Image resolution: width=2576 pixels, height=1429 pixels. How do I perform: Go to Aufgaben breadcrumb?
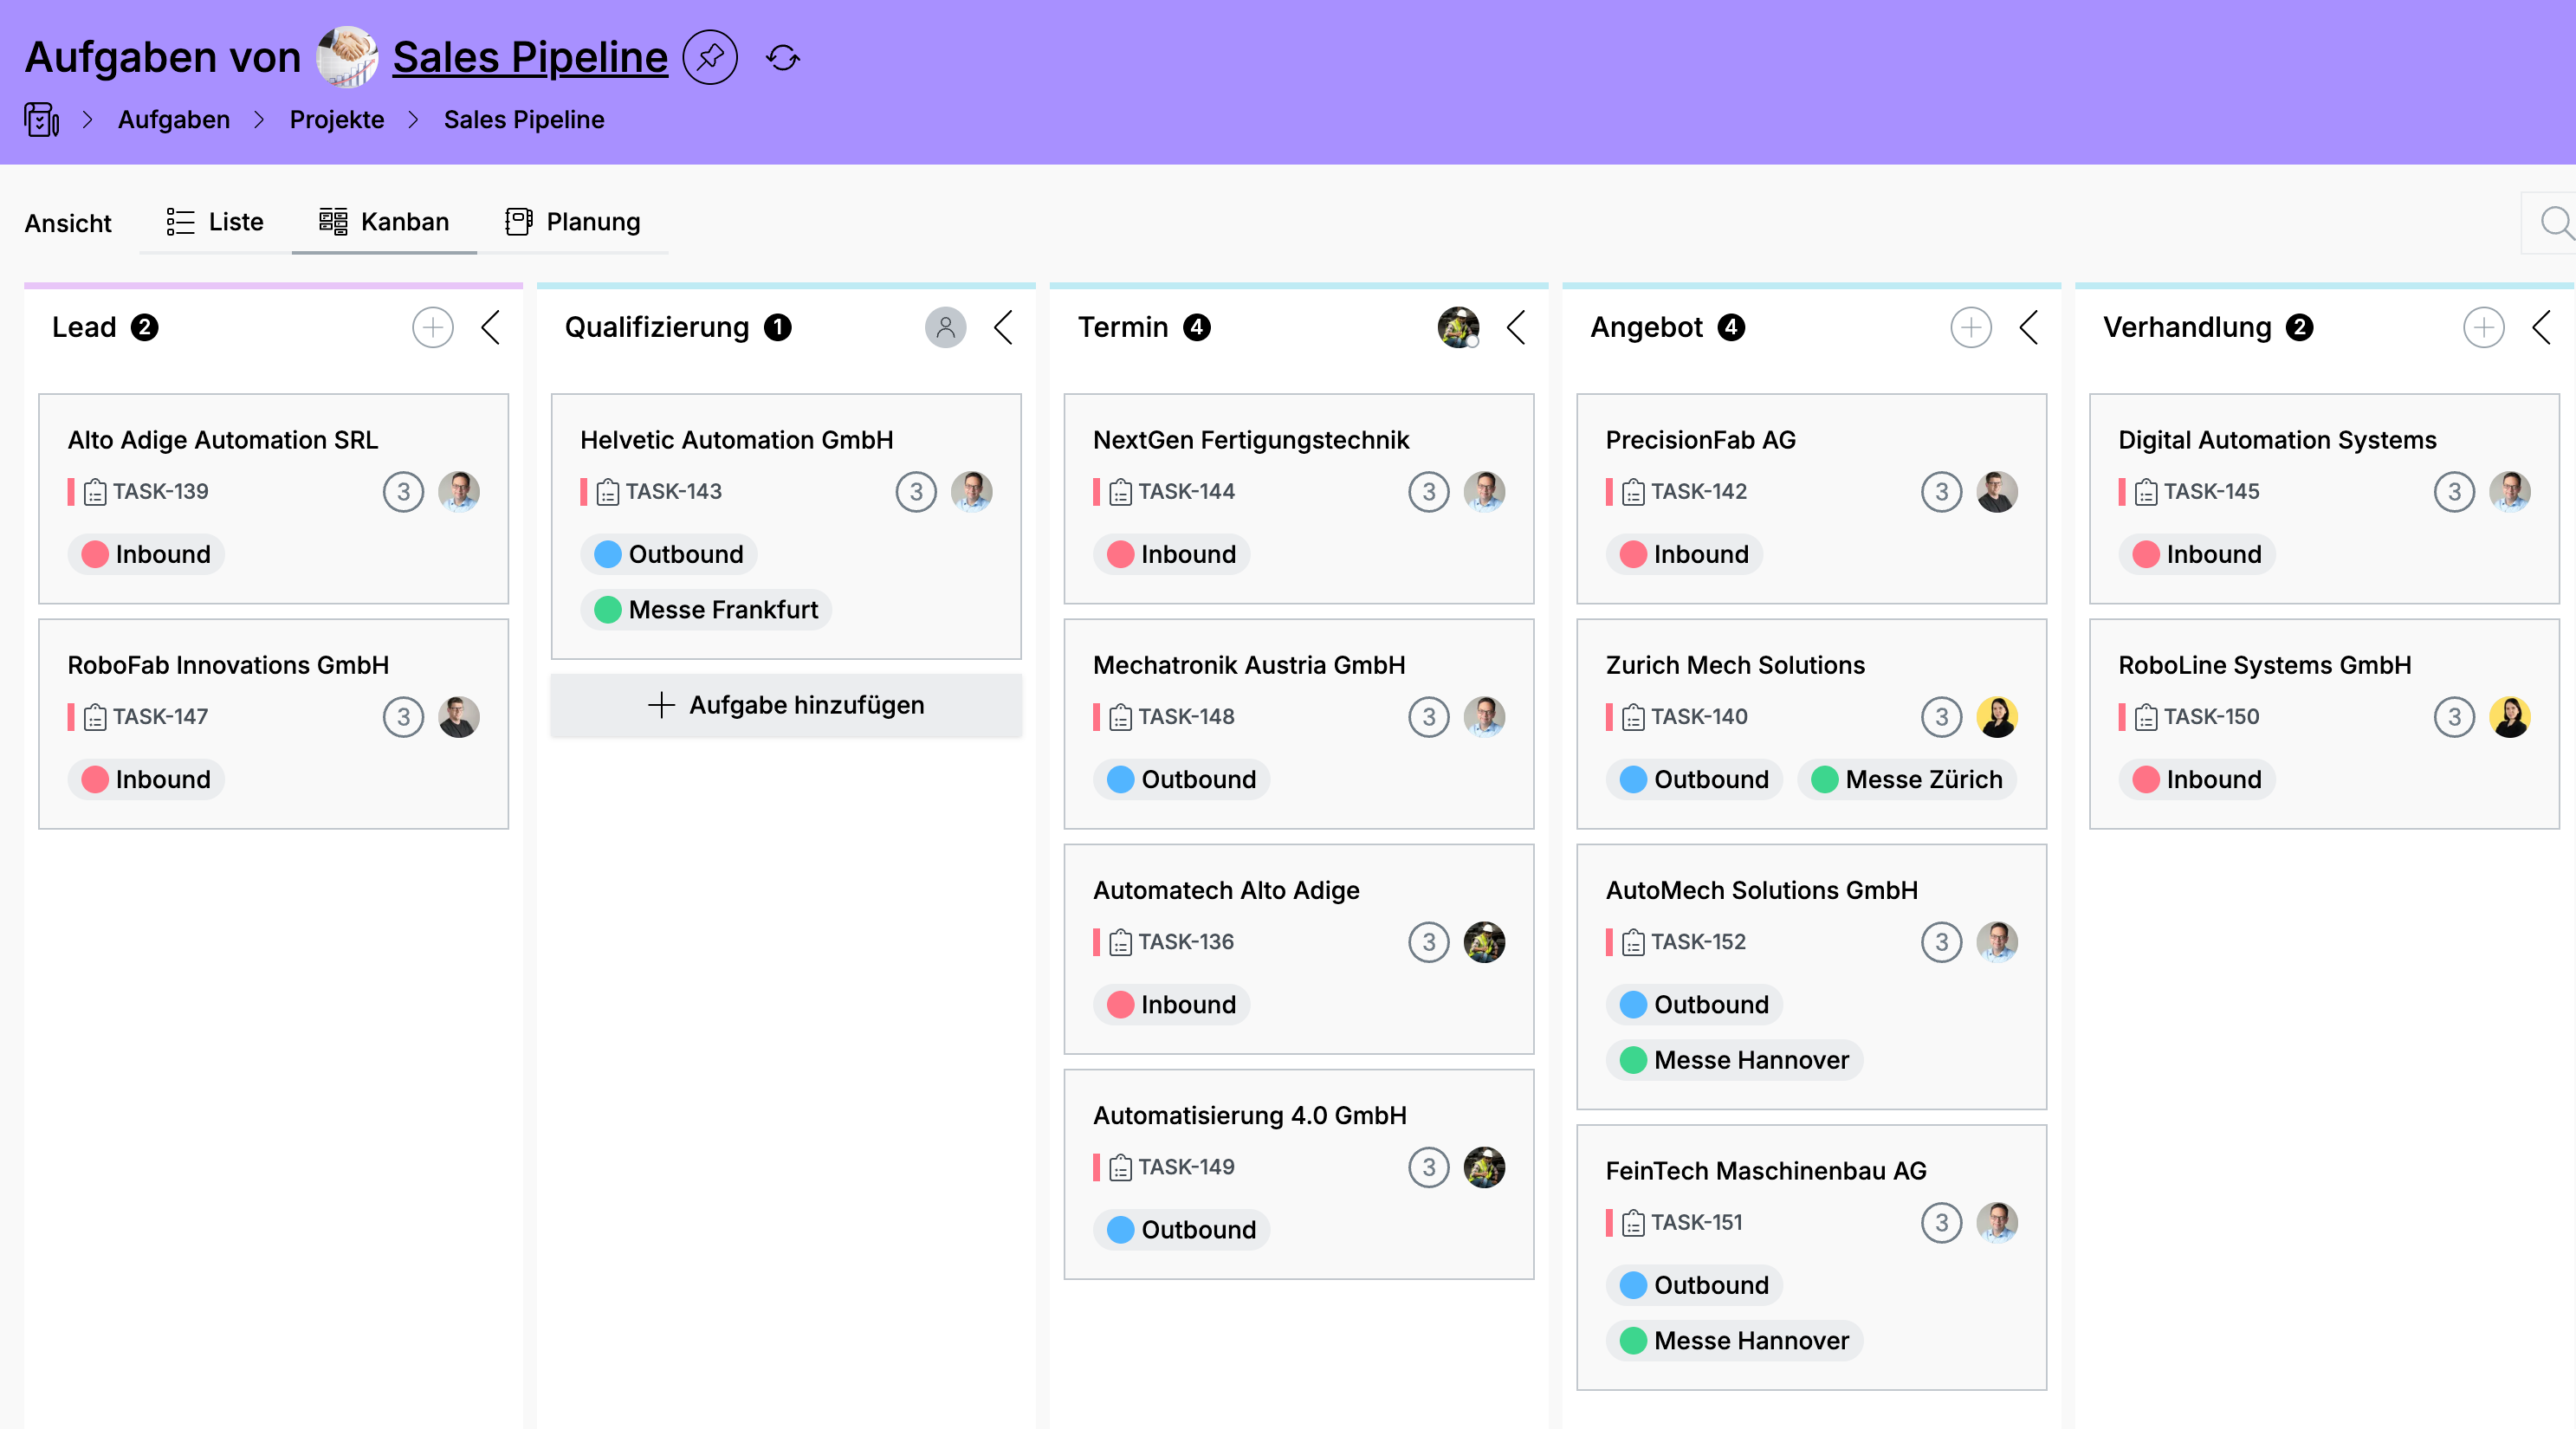click(x=174, y=120)
